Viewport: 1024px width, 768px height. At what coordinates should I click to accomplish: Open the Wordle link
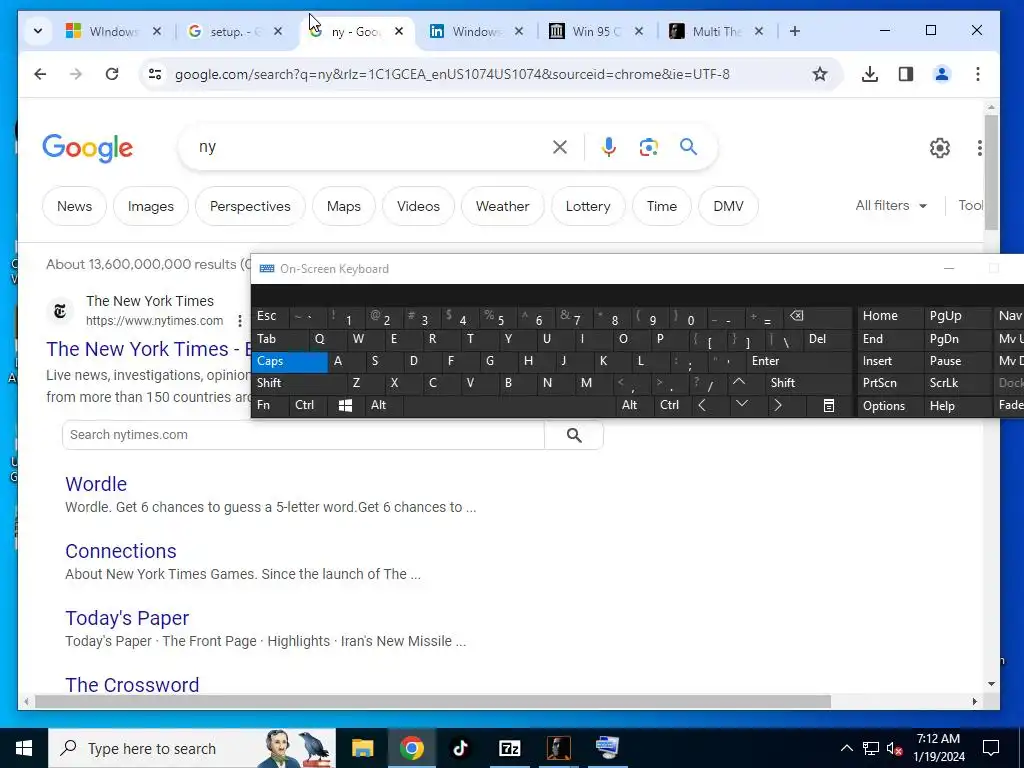point(96,484)
